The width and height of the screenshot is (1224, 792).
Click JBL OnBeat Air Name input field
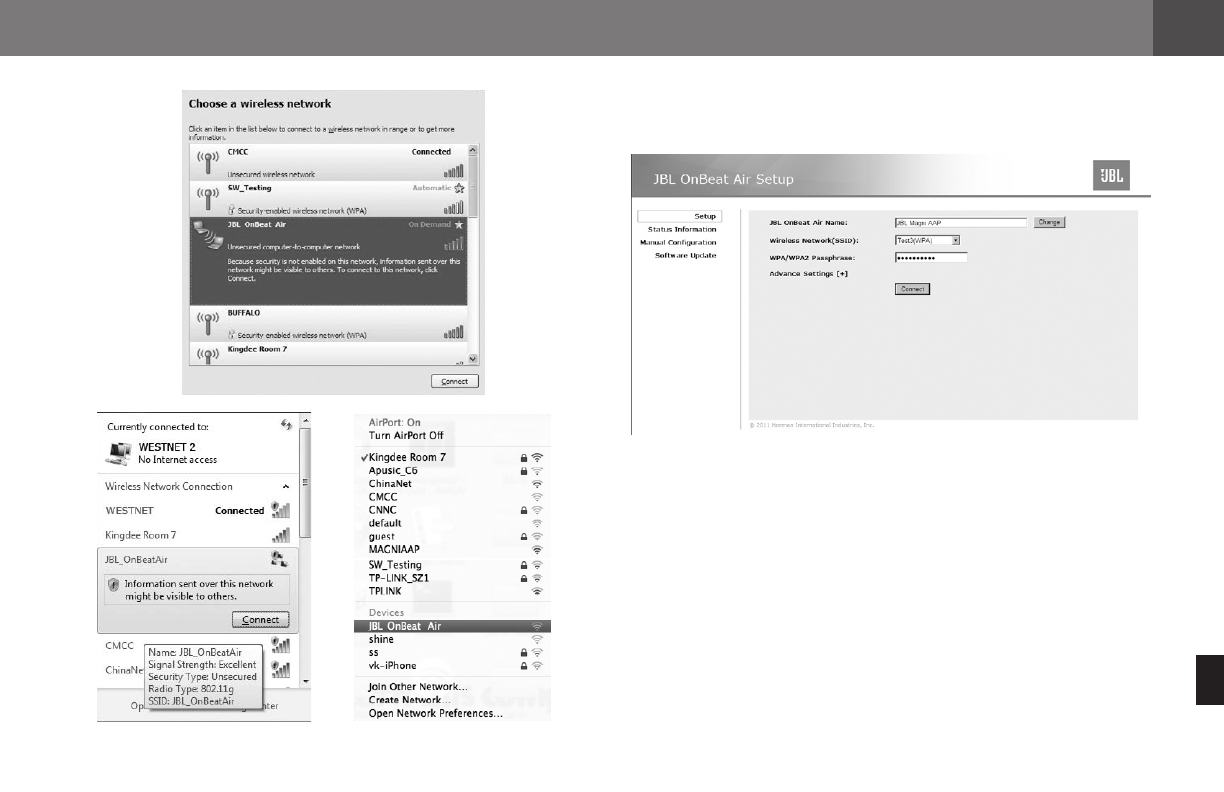[961, 223]
